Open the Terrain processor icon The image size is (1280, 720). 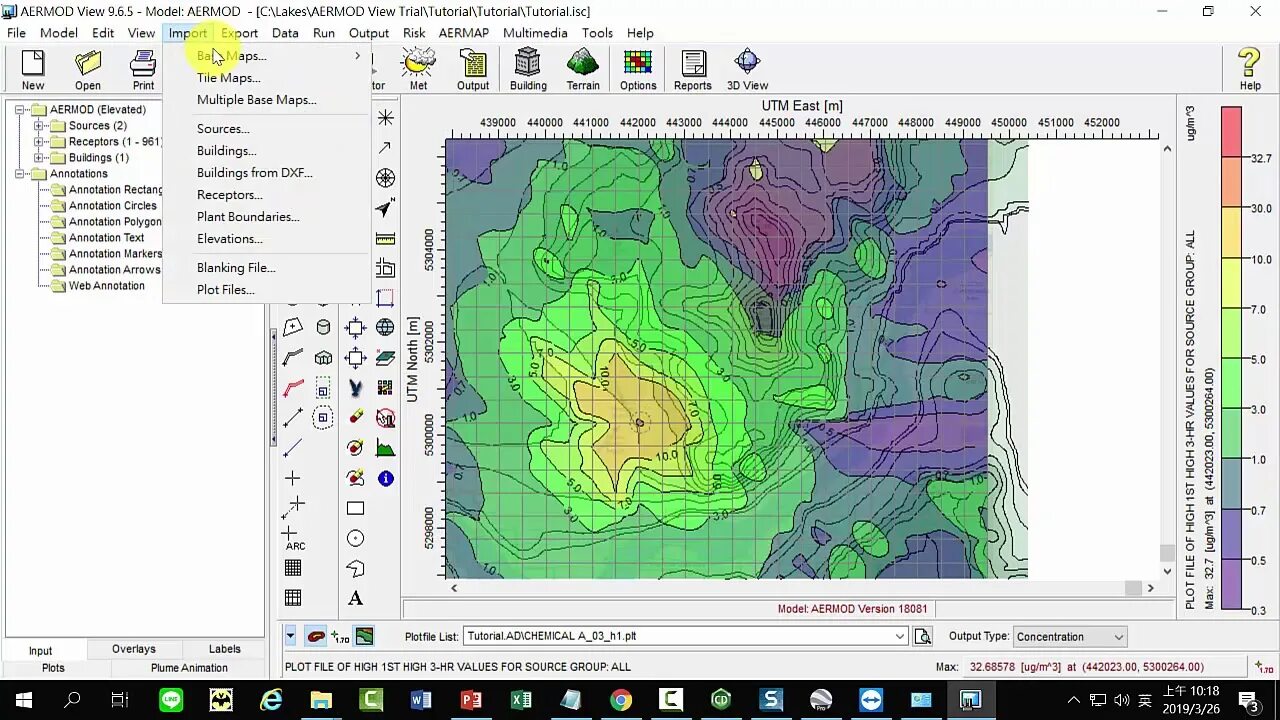click(x=583, y=69)
